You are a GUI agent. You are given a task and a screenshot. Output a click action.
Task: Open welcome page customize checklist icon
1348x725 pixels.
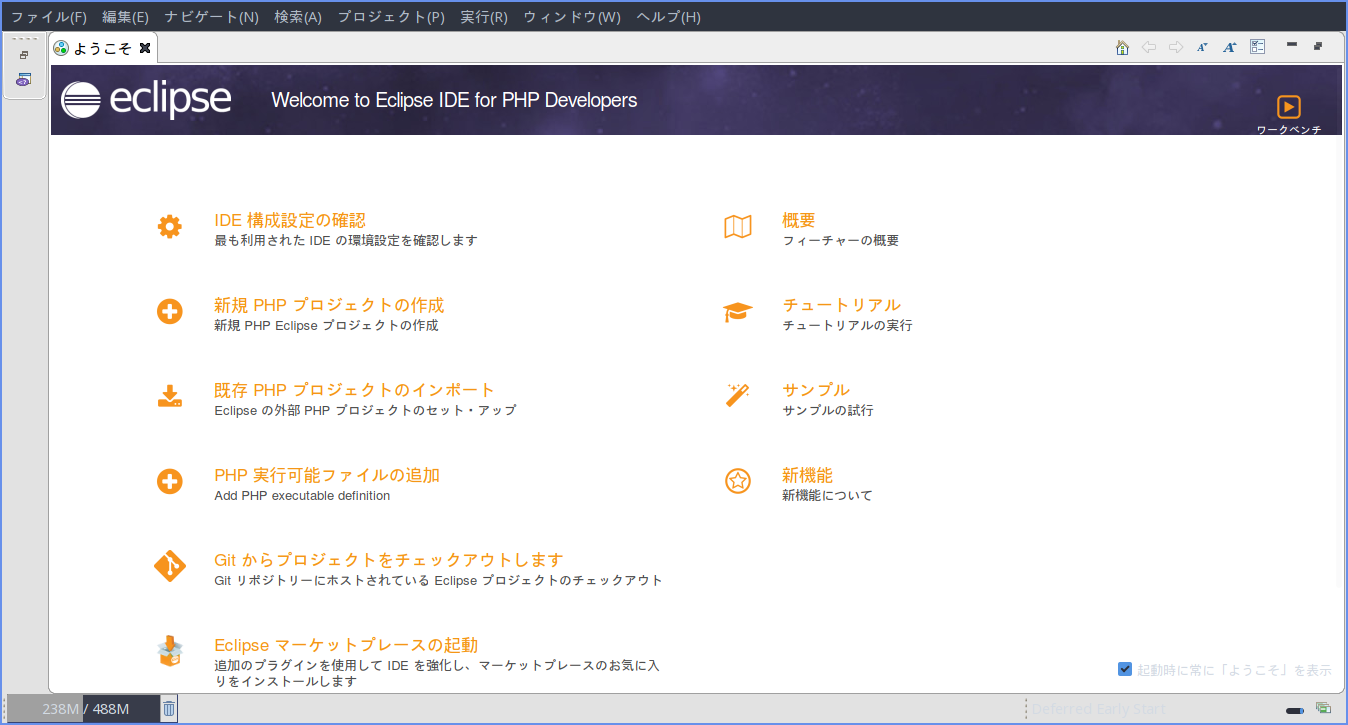click(x=1257, y=47)
